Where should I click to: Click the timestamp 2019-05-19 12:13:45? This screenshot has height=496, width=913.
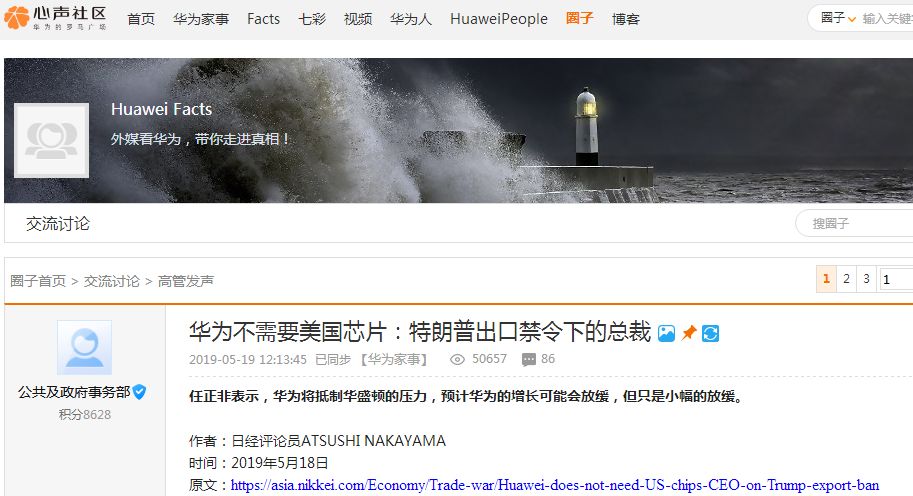[247, 360]
